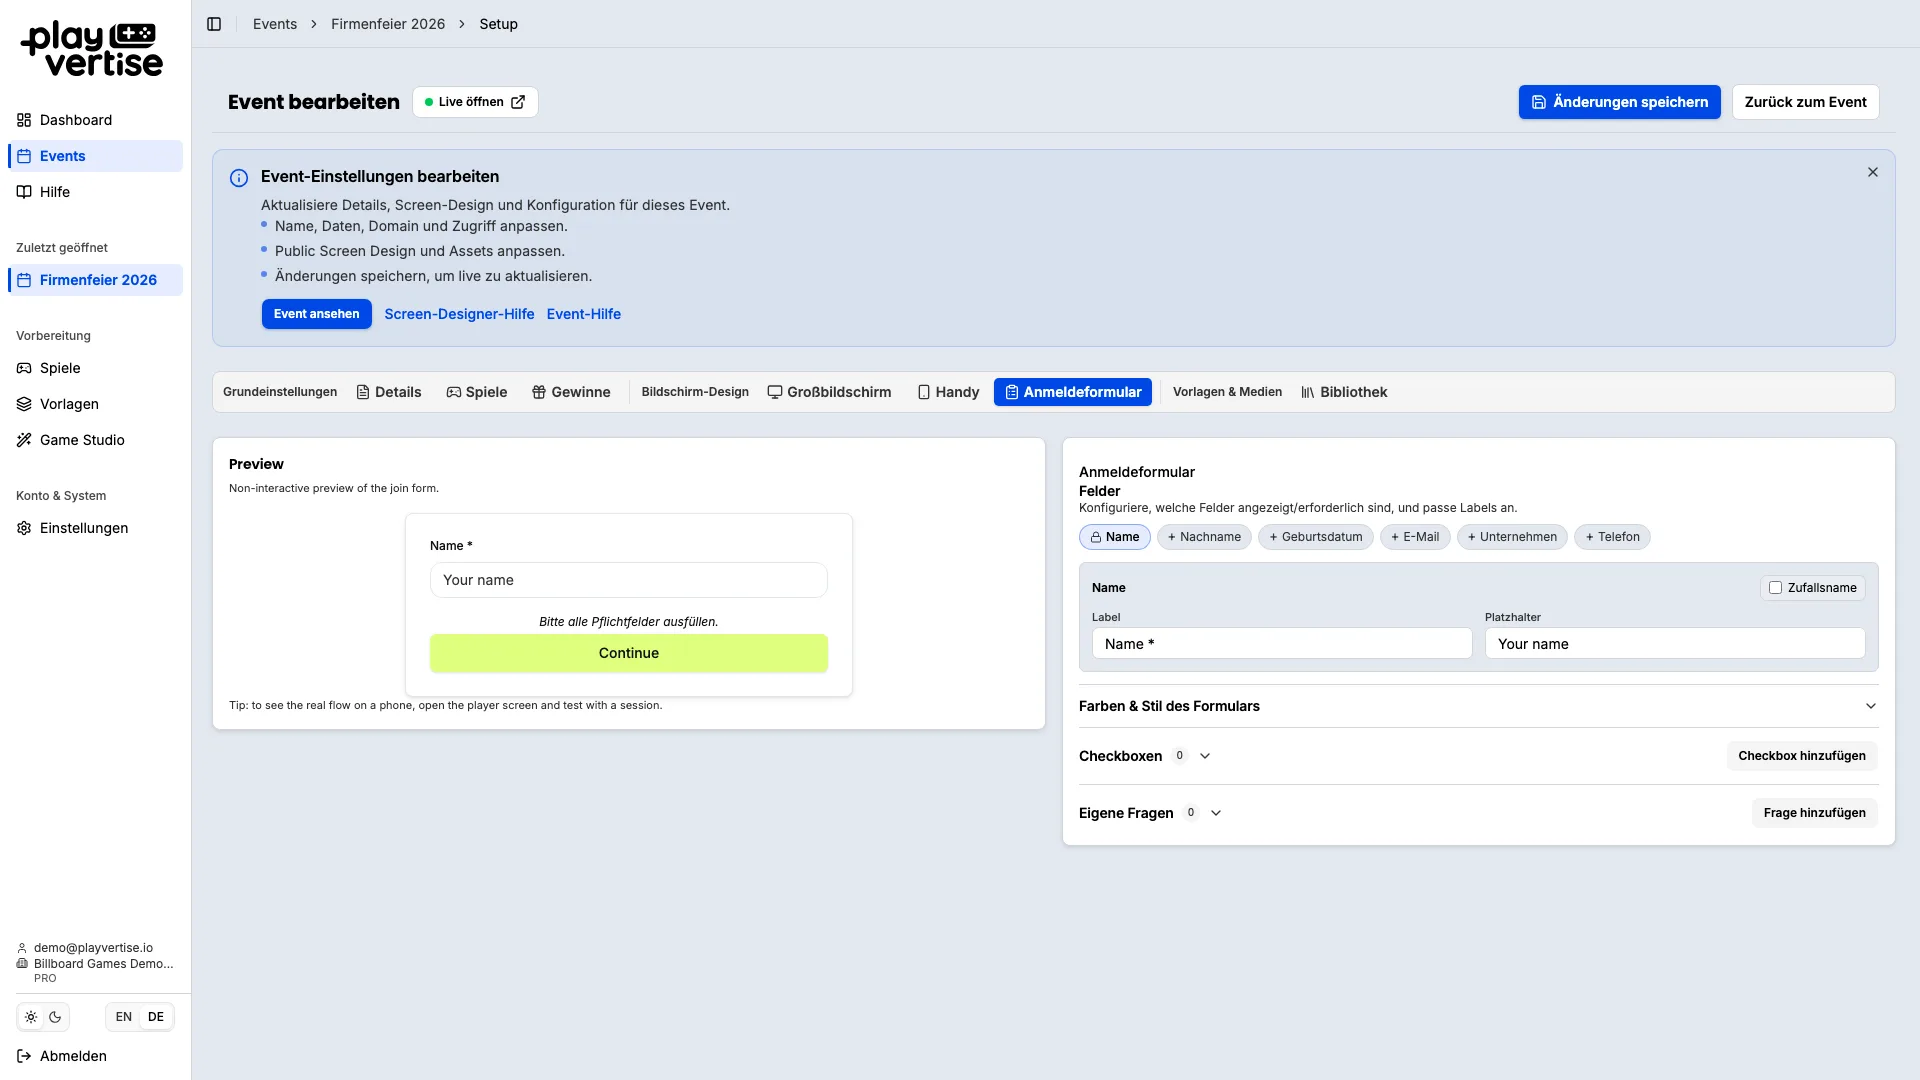
Task: Open Event-Hilfe link
Action: pyautogui.click(x=584, y=314)
